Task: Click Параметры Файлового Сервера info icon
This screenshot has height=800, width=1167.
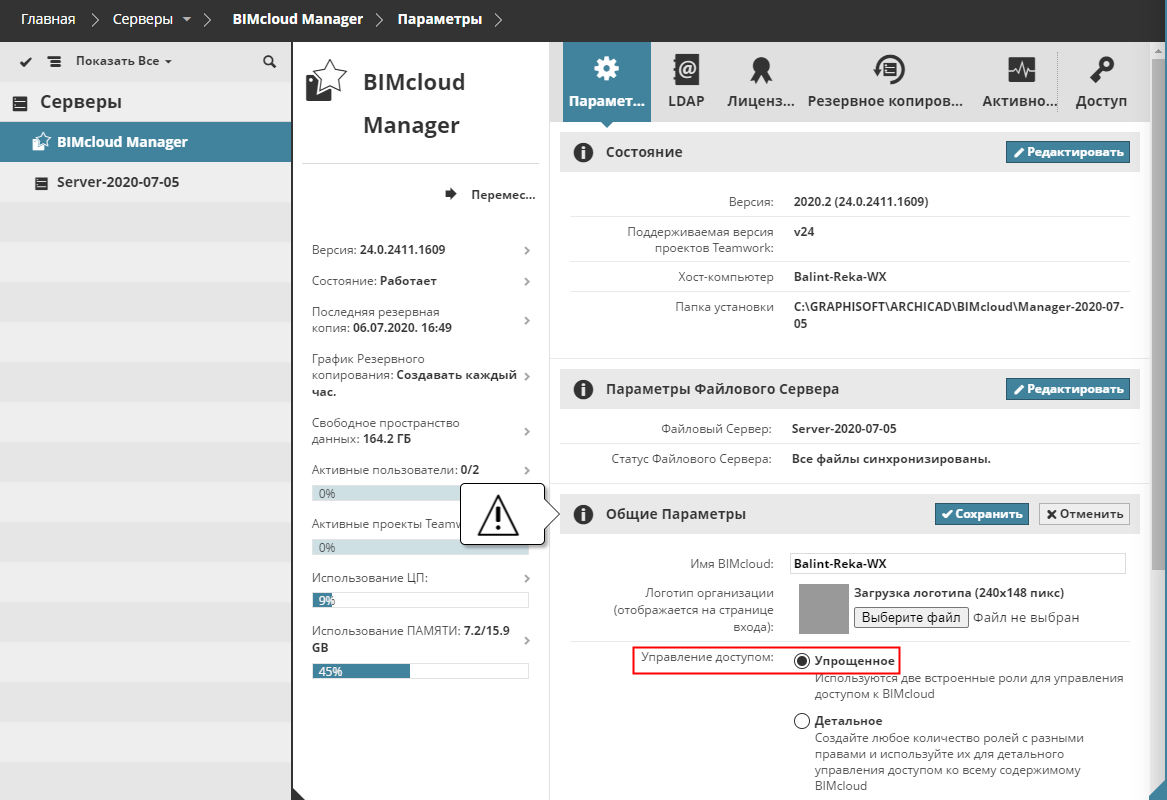Action: (583, 389)
